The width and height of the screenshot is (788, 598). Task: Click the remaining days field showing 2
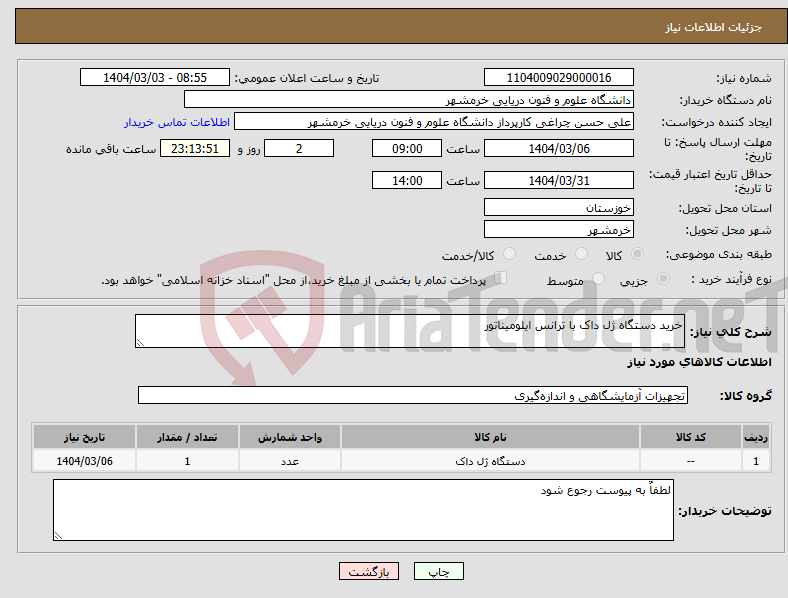pos(299,148)
